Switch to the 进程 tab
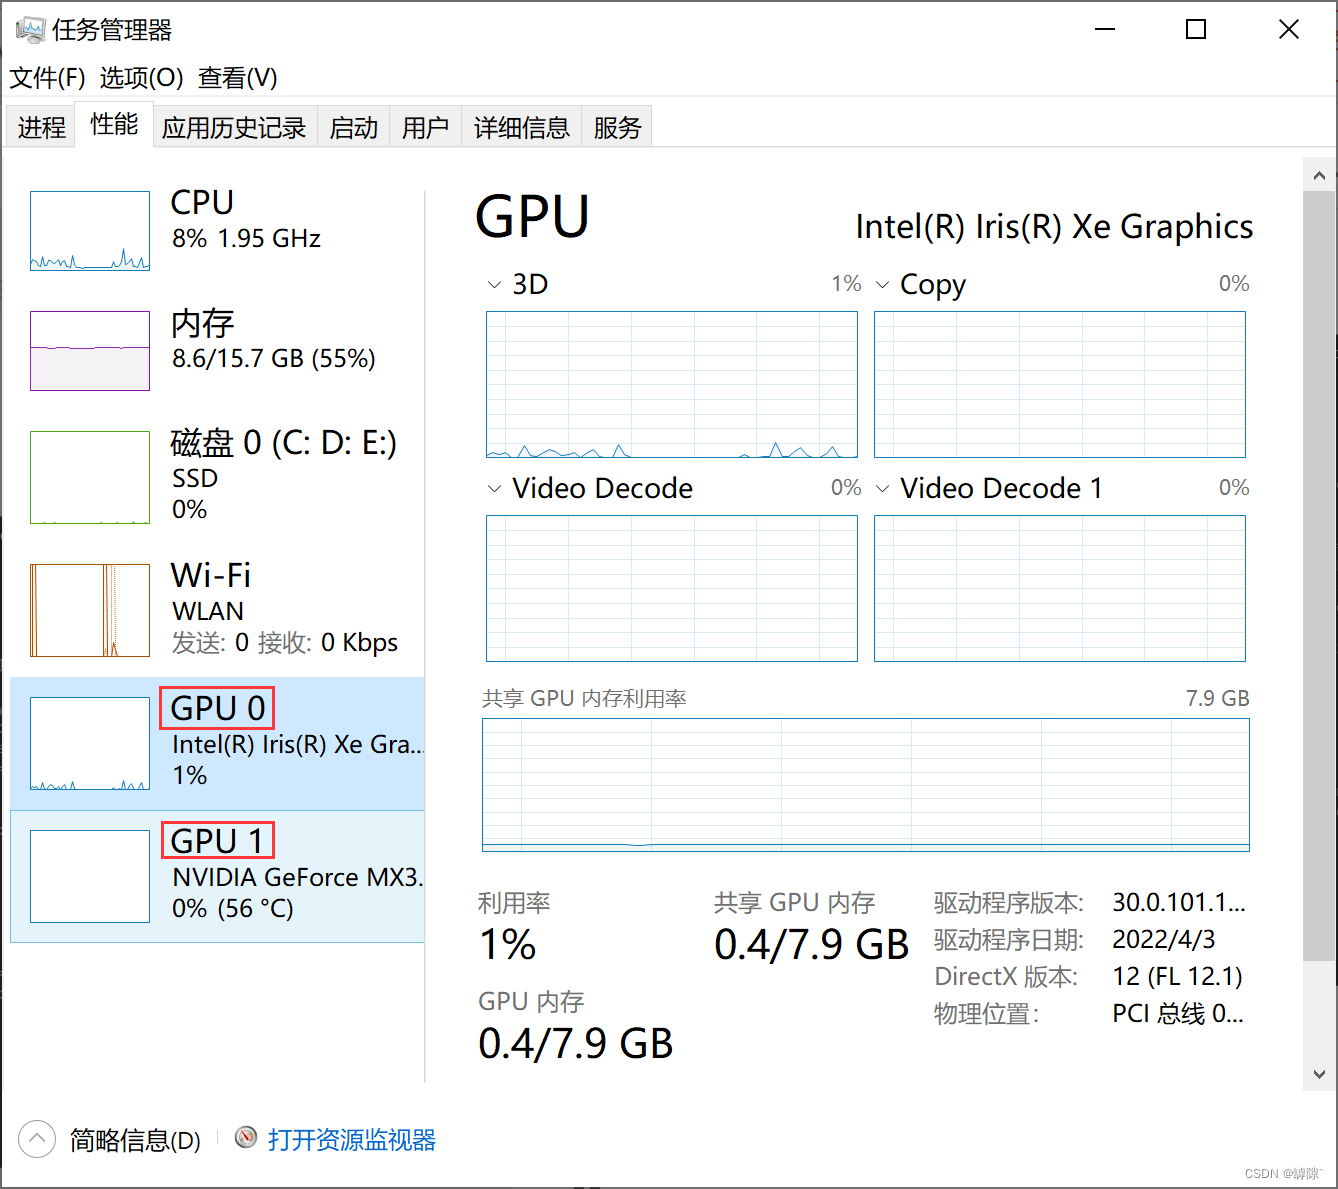This screenshot has height=1189, width=1338. coord(41,127)
